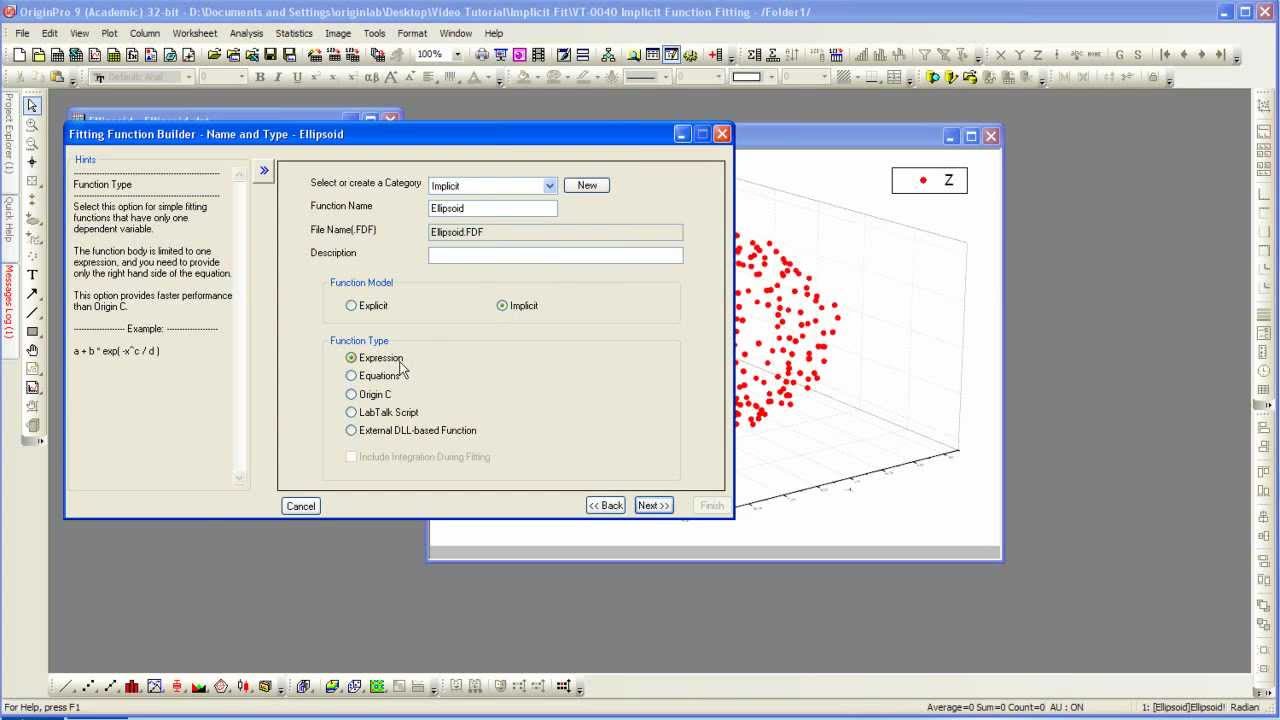Open the Category dropdown showing Implicit
The image size is (1280, 720).
pyautogui.click(x=549, y=186)
